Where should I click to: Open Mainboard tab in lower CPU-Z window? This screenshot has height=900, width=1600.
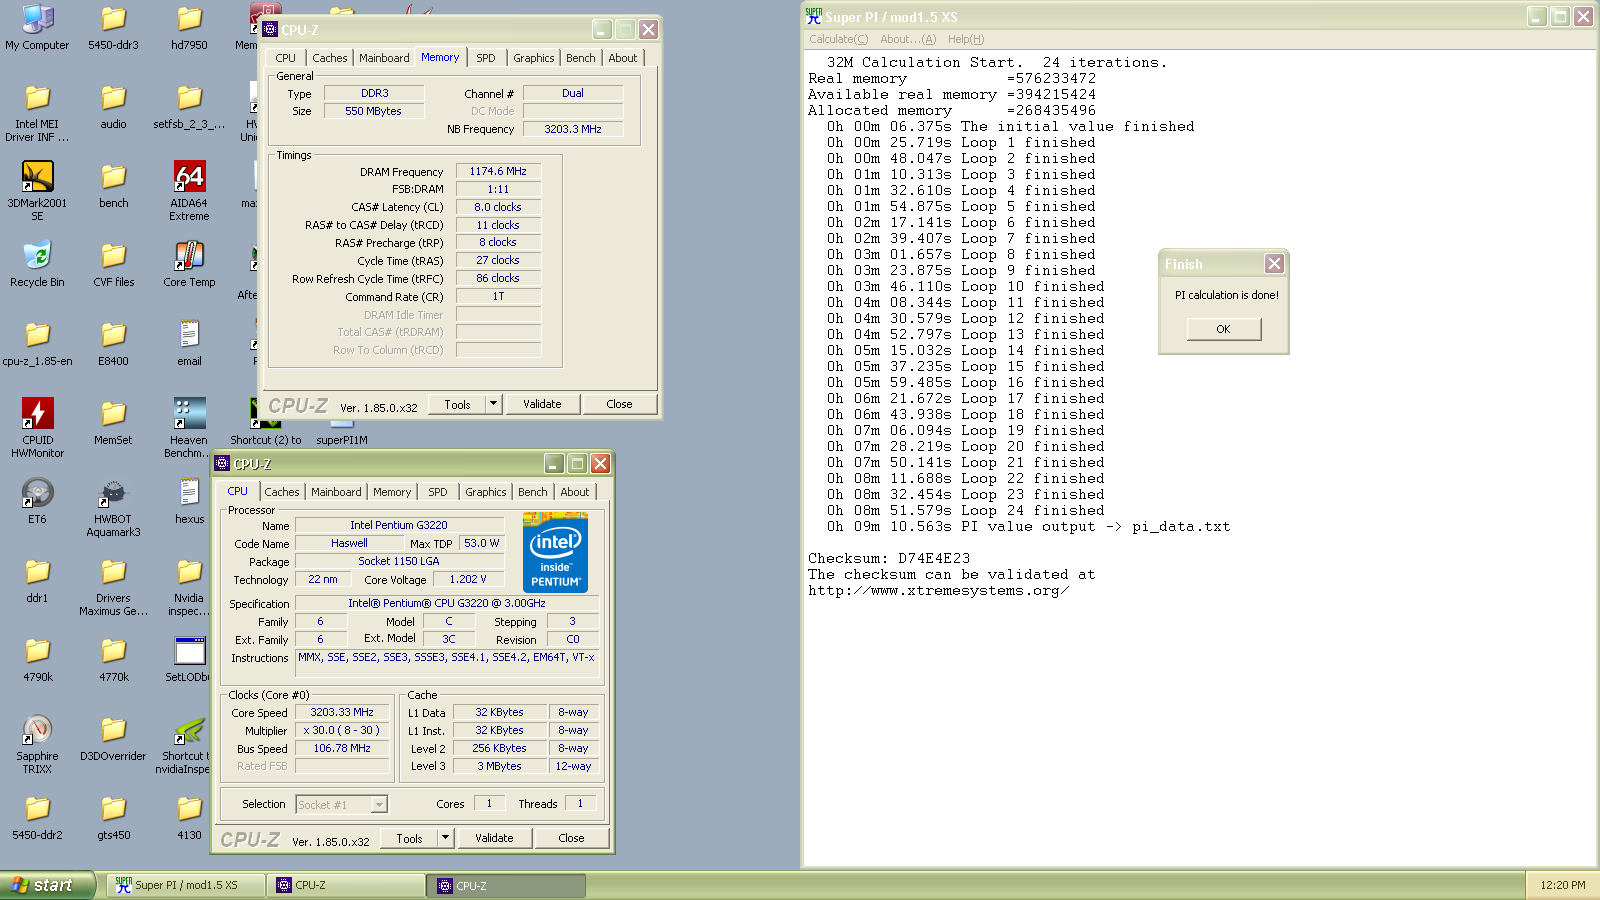(x=336, y=492)
